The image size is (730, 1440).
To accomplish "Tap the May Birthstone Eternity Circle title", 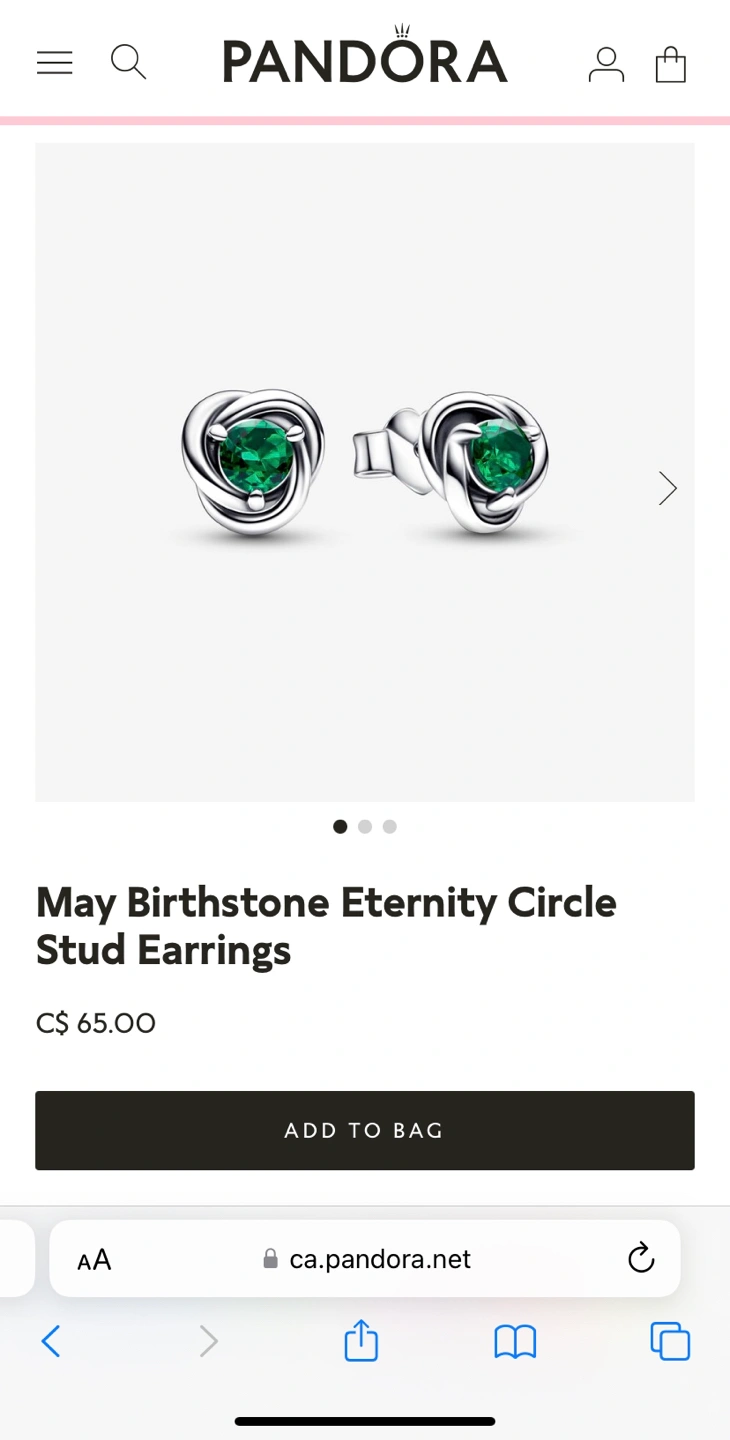I will (x=326, y=926).
